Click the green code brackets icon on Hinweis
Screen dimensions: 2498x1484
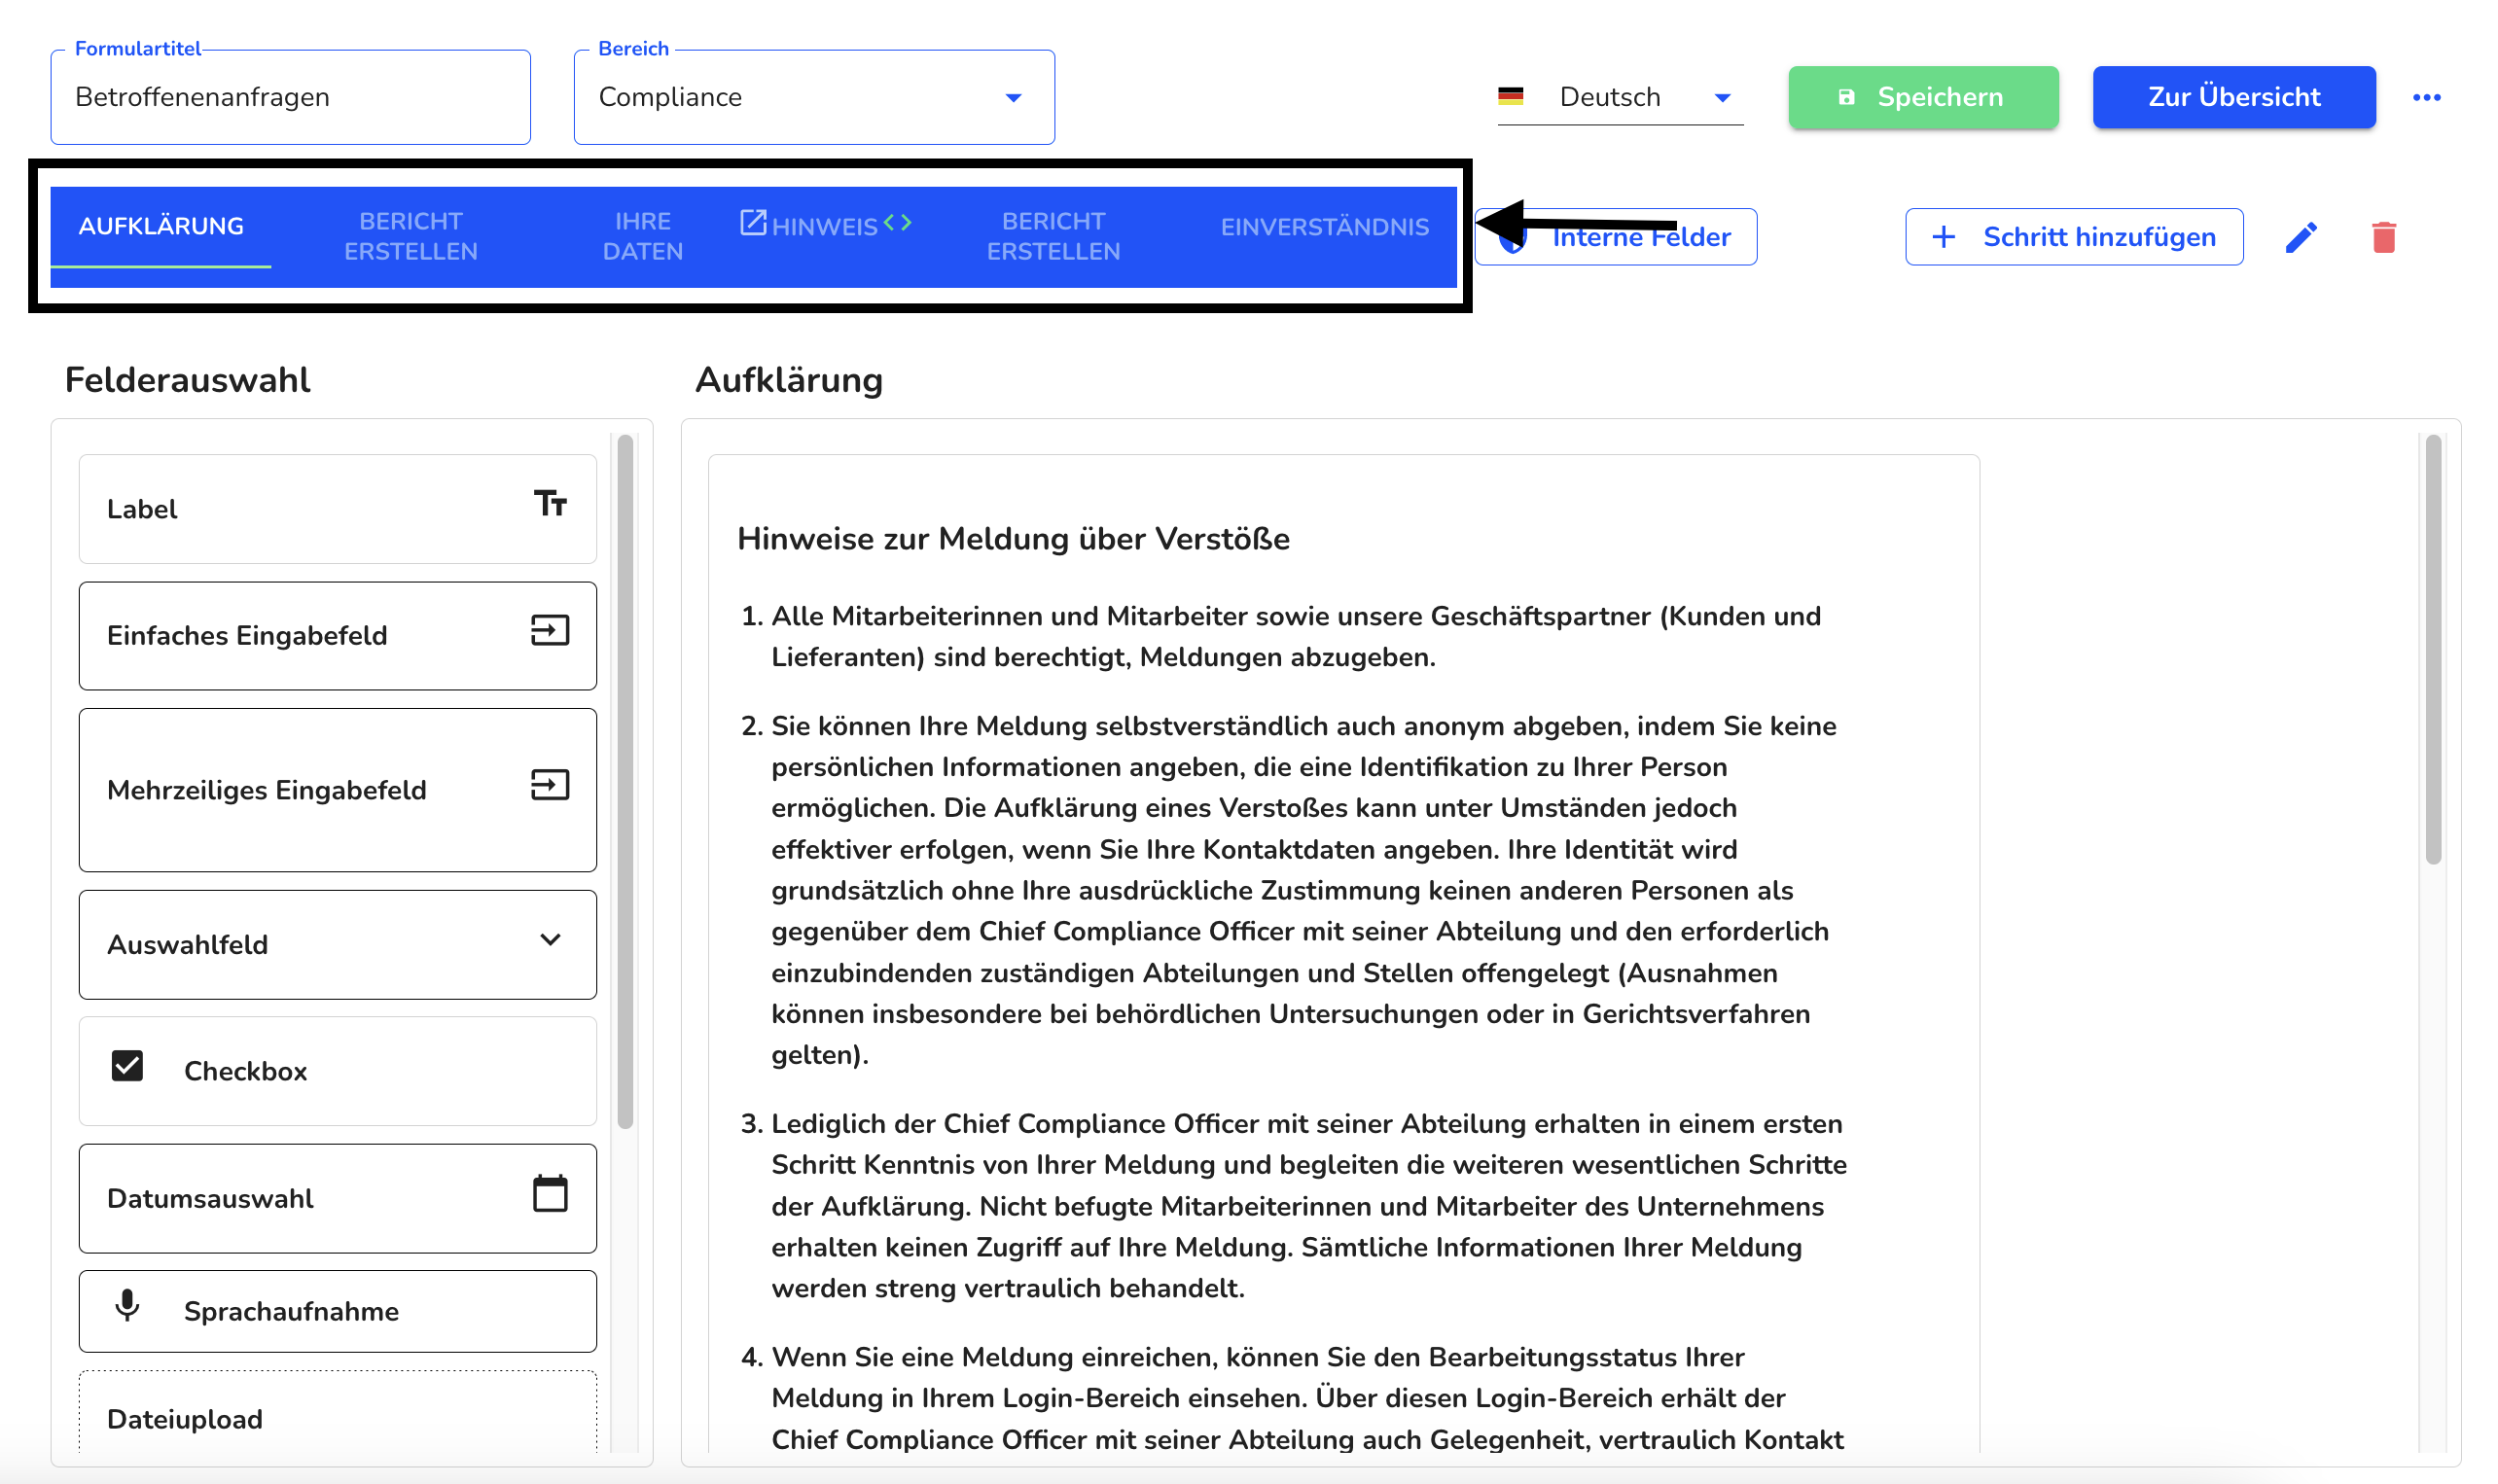pyautogui.click(x=898, y=222)
